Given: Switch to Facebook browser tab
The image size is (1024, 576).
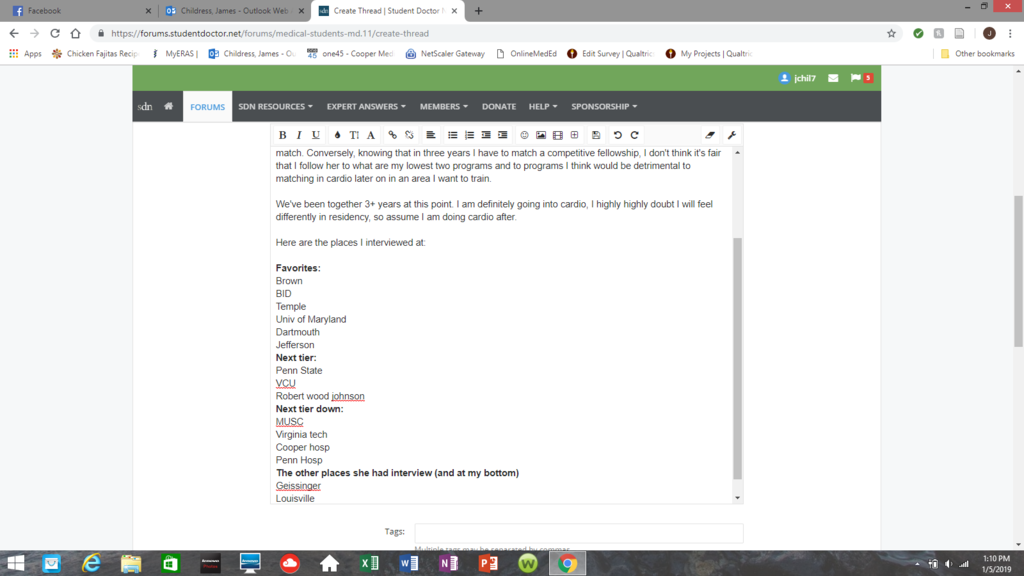Looking at the screenshot, I should tap(82, 11).
